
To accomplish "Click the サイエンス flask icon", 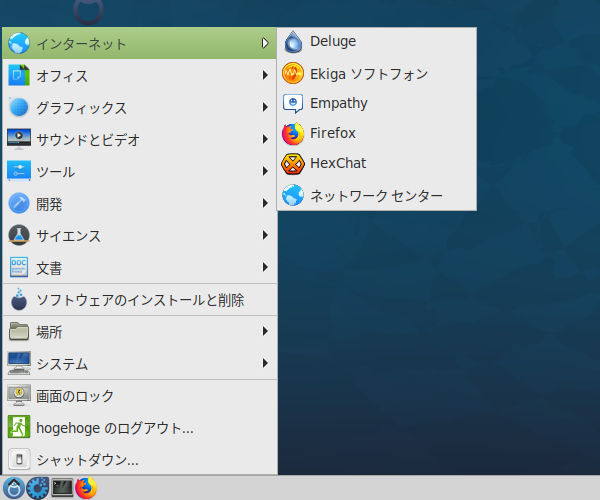I will click(x=19, y=235).
